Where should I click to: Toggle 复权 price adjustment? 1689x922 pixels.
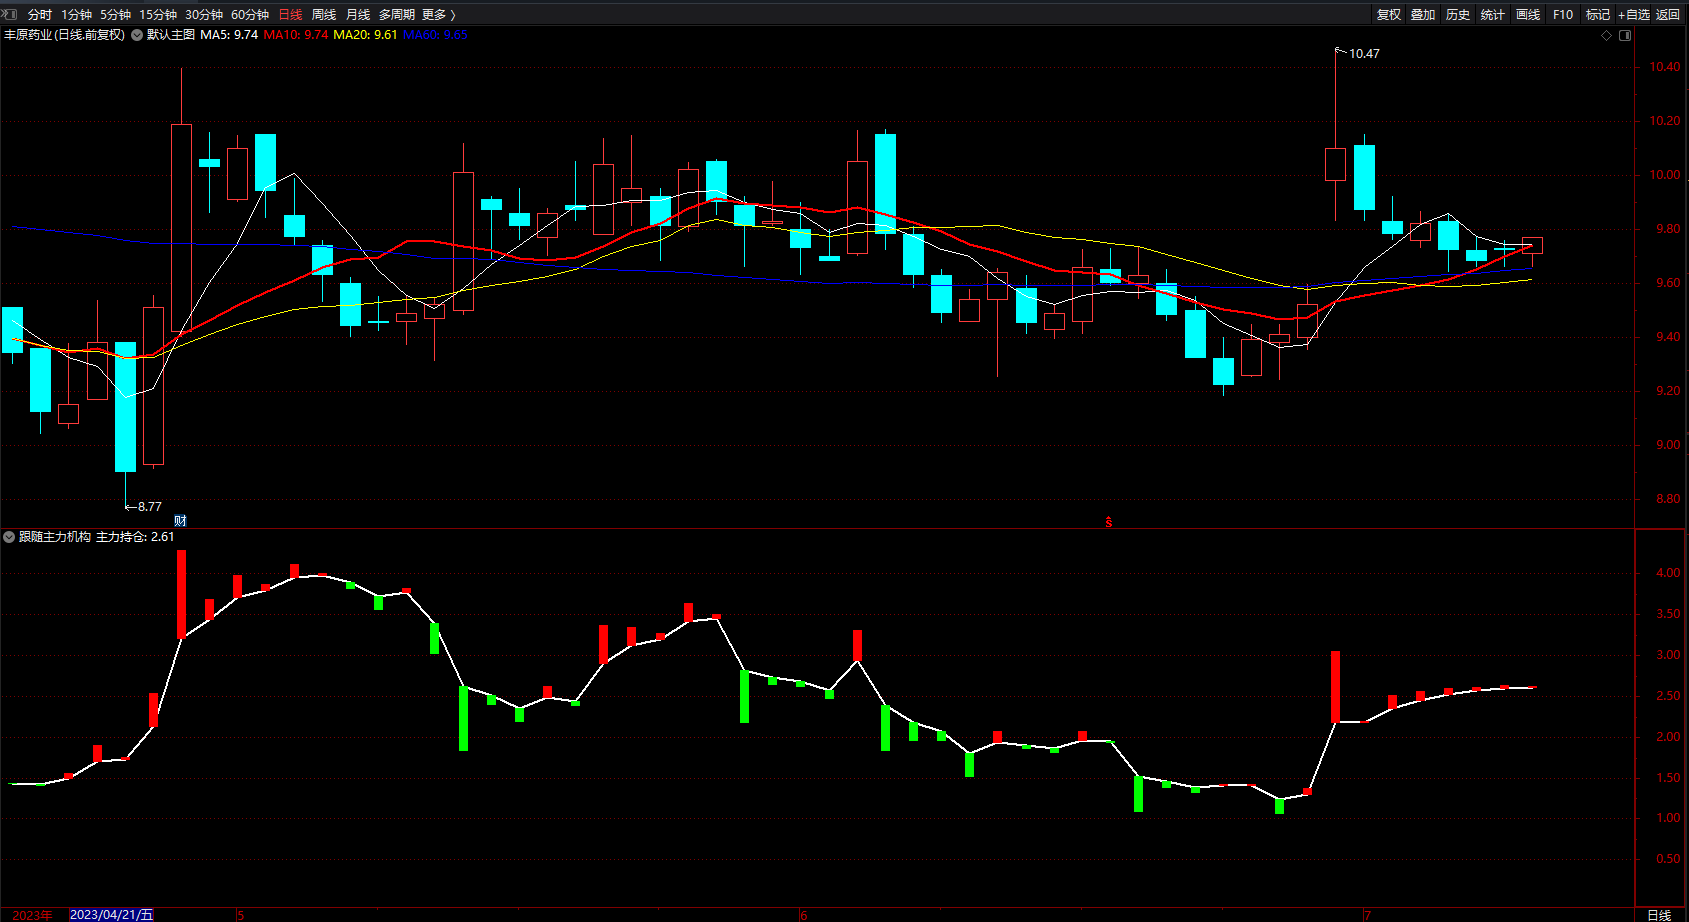[1388, 14]
